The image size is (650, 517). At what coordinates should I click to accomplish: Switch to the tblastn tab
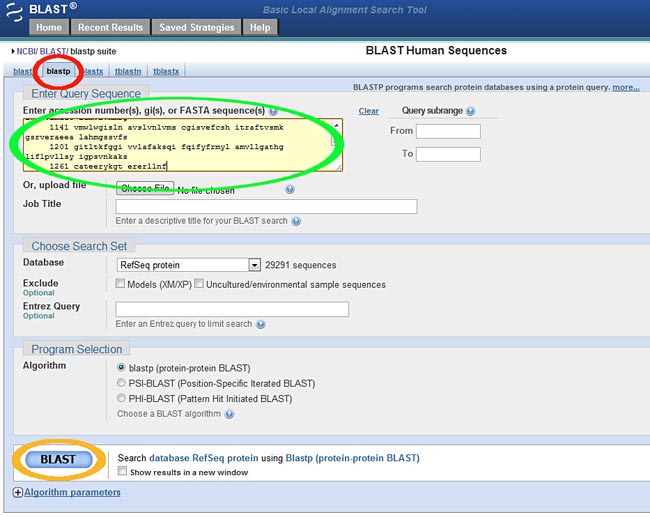click(128, 71)
